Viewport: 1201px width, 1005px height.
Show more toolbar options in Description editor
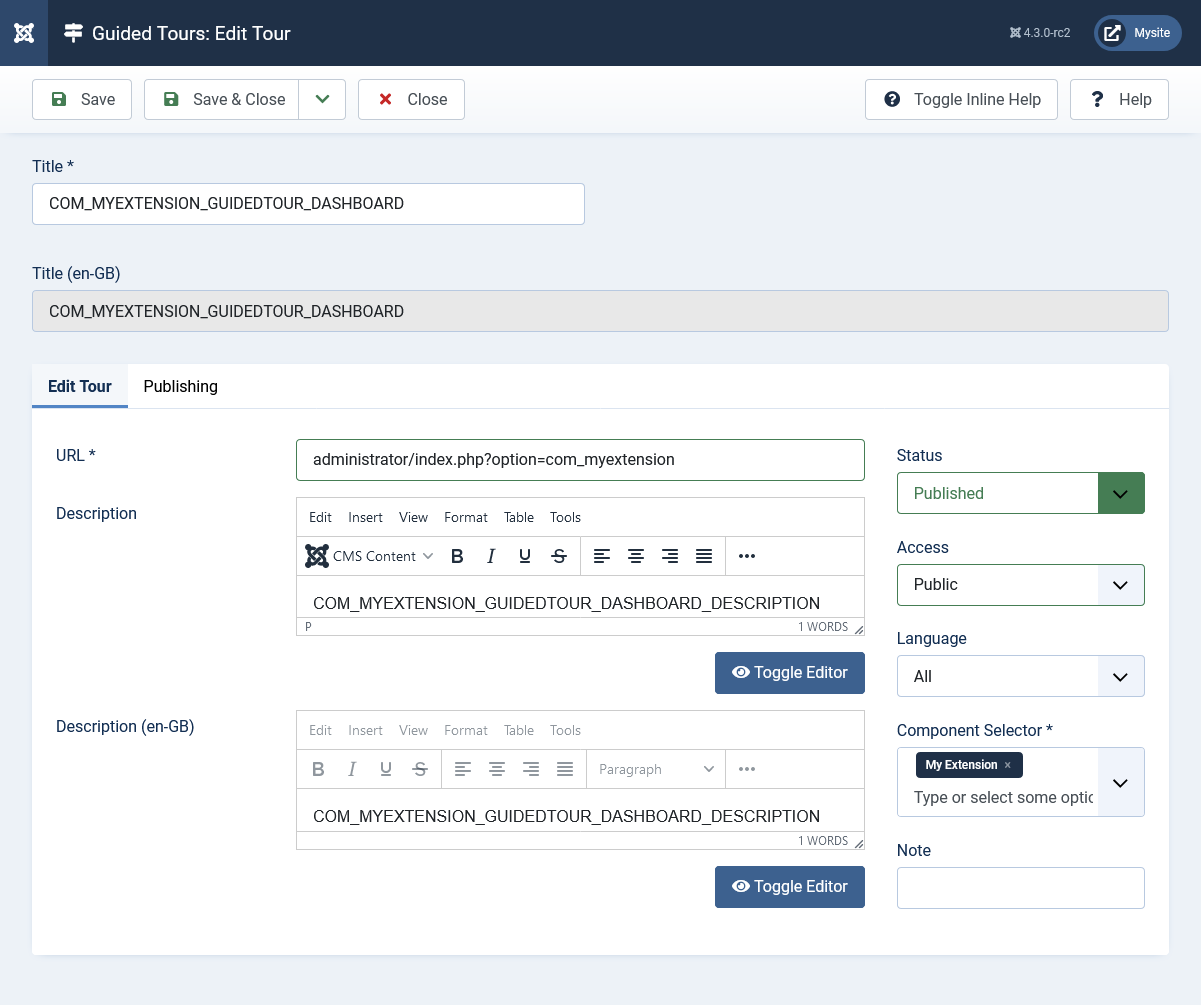click(746, 556)
